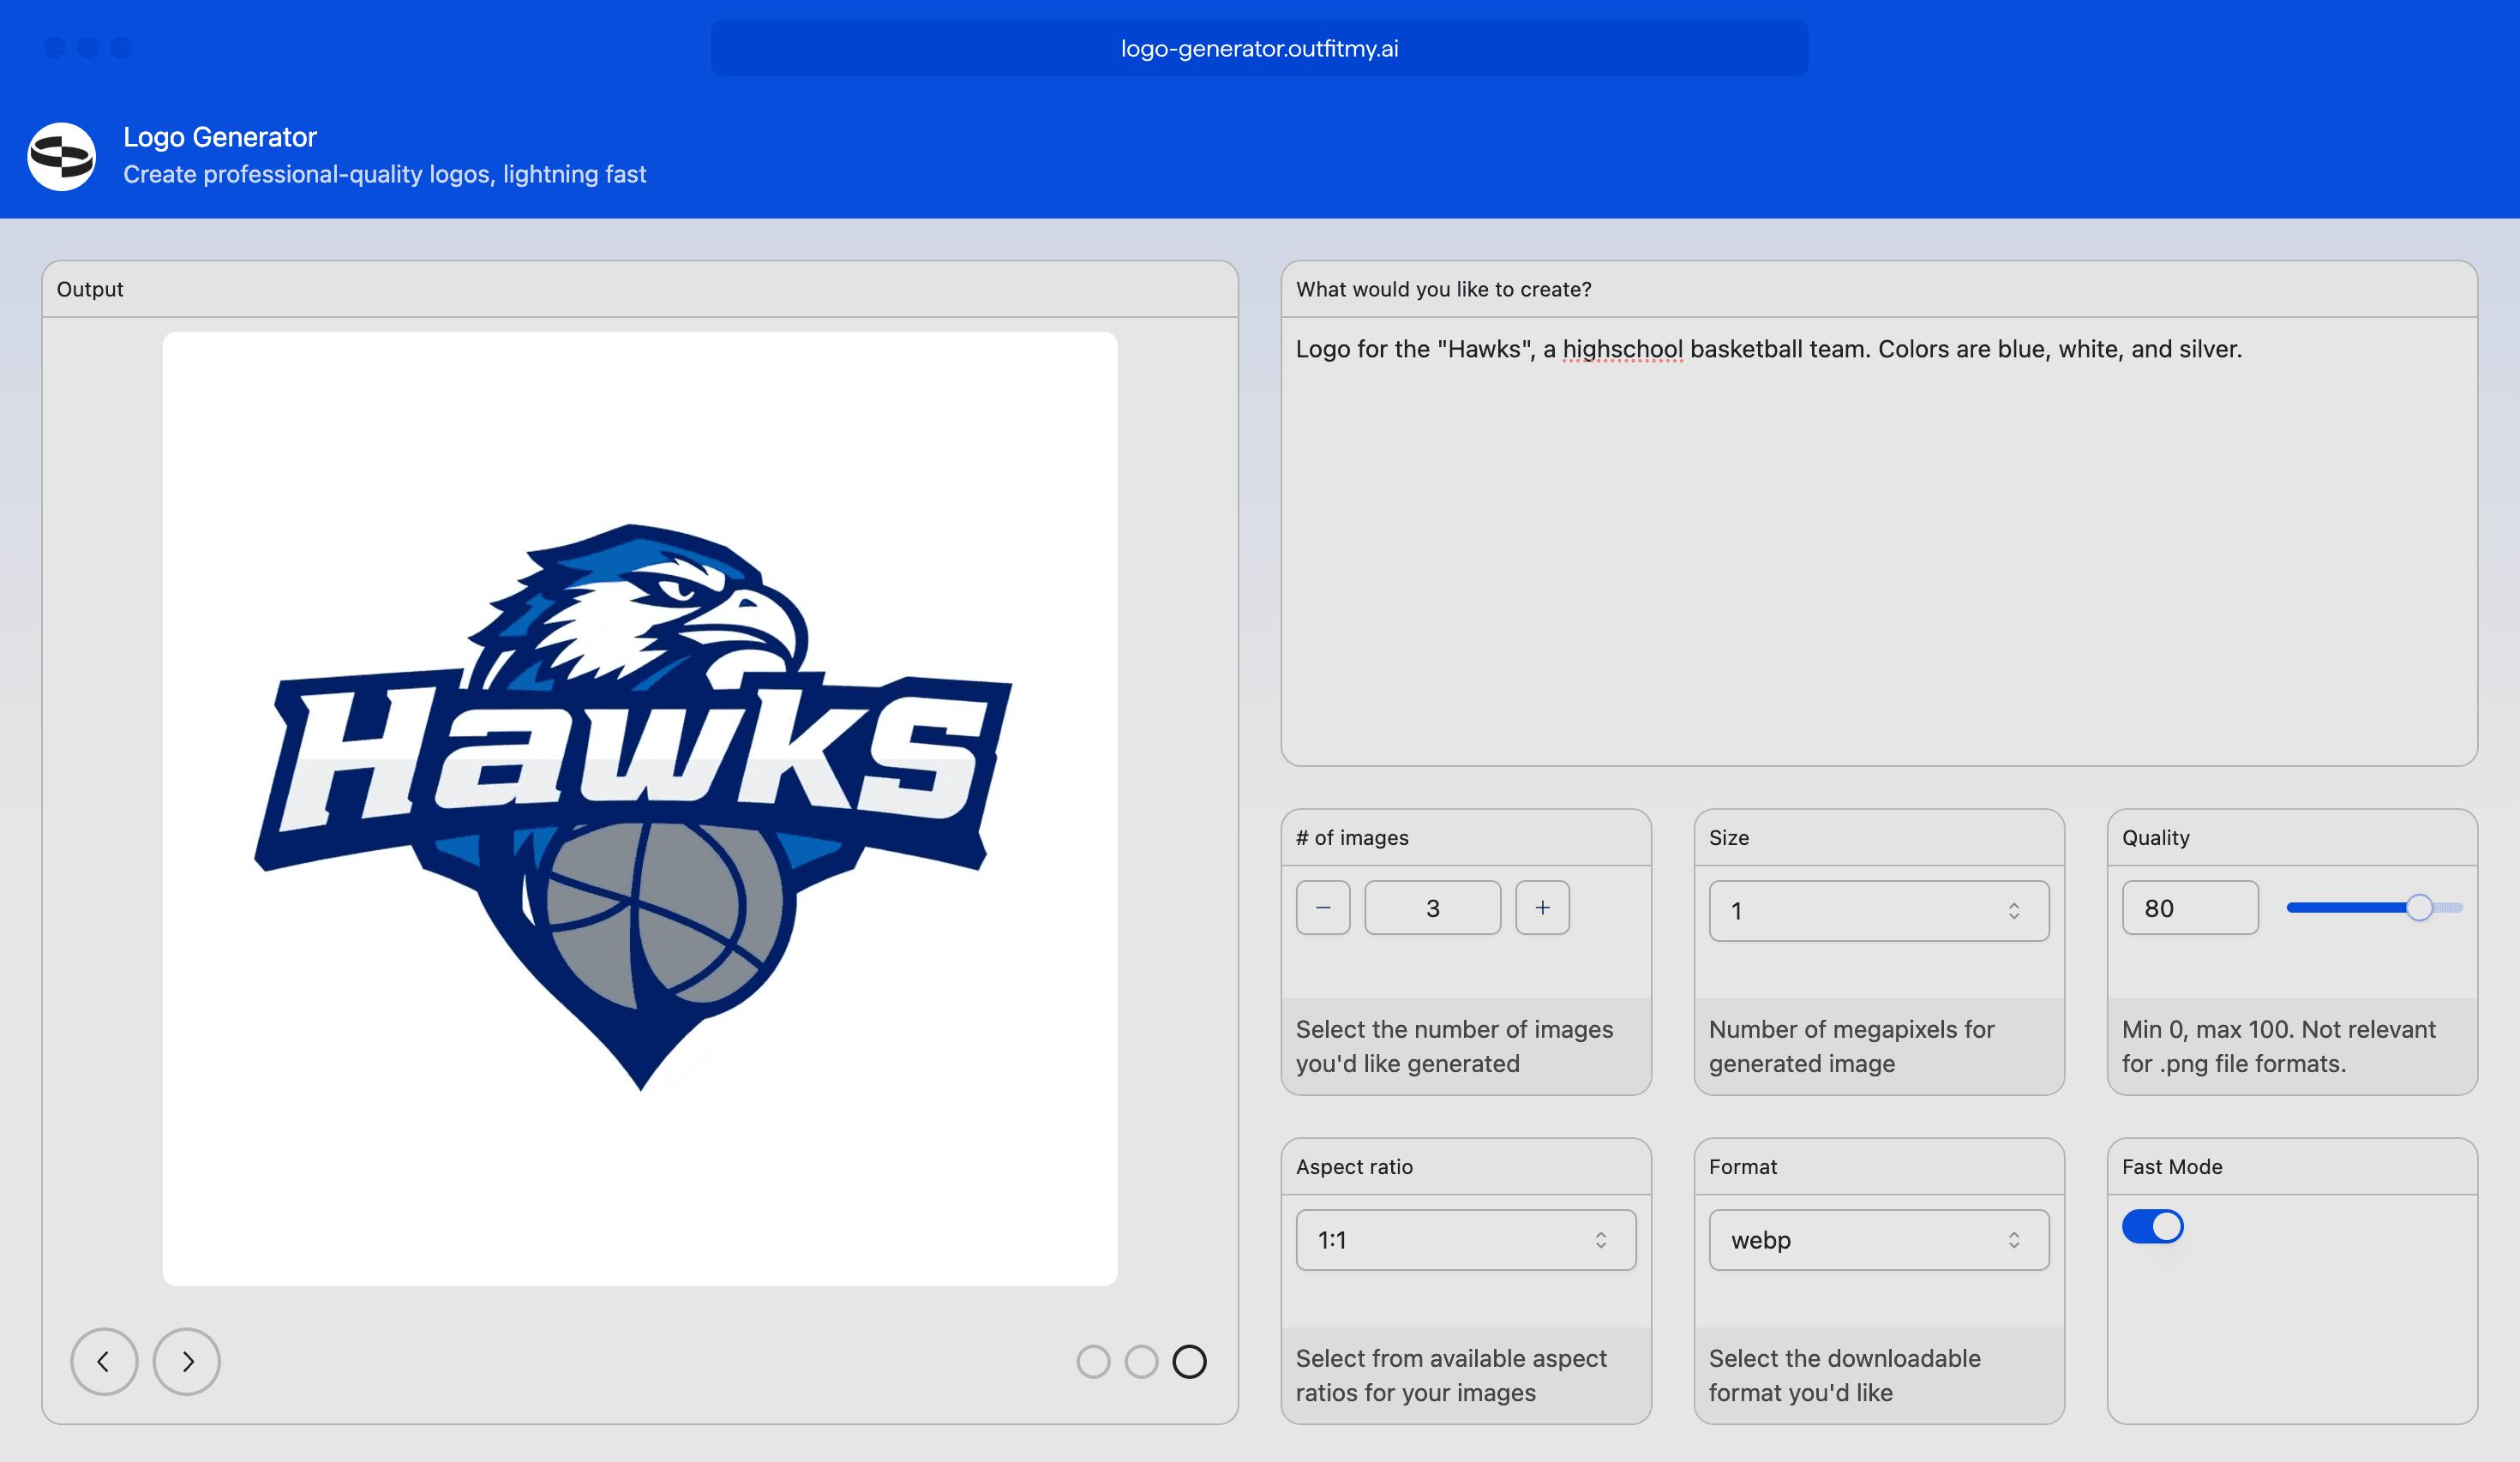Click the plus stepper to increase image count
Viewport: 2520px width, 1462px height.
[x=1542, y=907]
